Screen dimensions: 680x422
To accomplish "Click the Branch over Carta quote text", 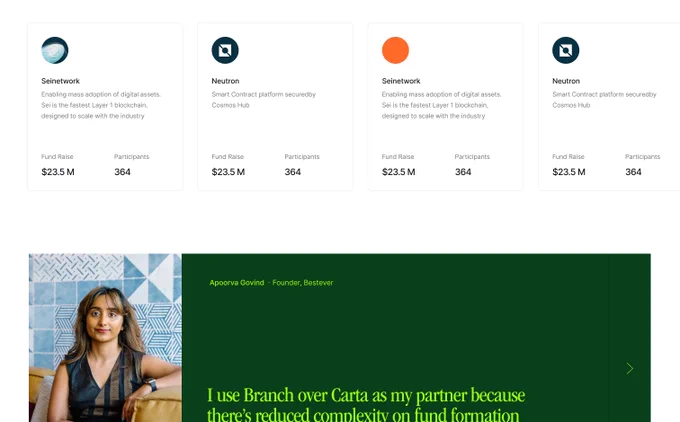I will (x=366, y=404).
